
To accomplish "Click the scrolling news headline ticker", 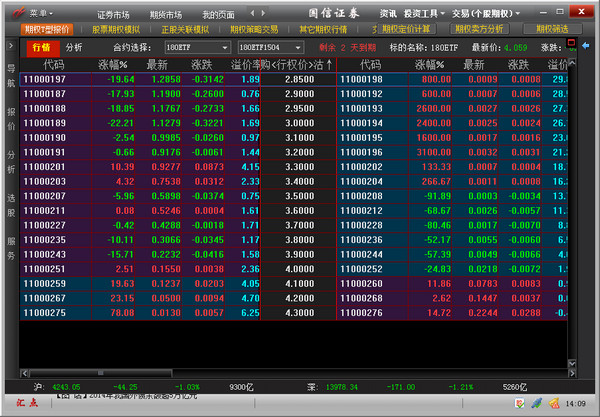I will coord(126,396).
